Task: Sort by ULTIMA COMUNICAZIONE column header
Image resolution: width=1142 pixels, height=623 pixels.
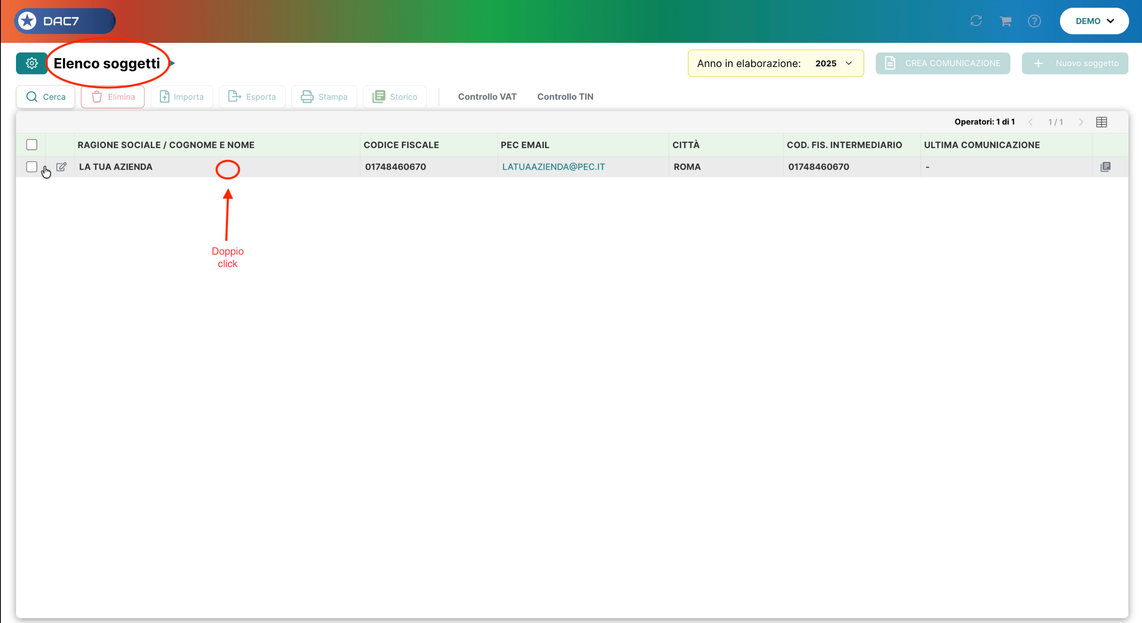Action: 982,145
